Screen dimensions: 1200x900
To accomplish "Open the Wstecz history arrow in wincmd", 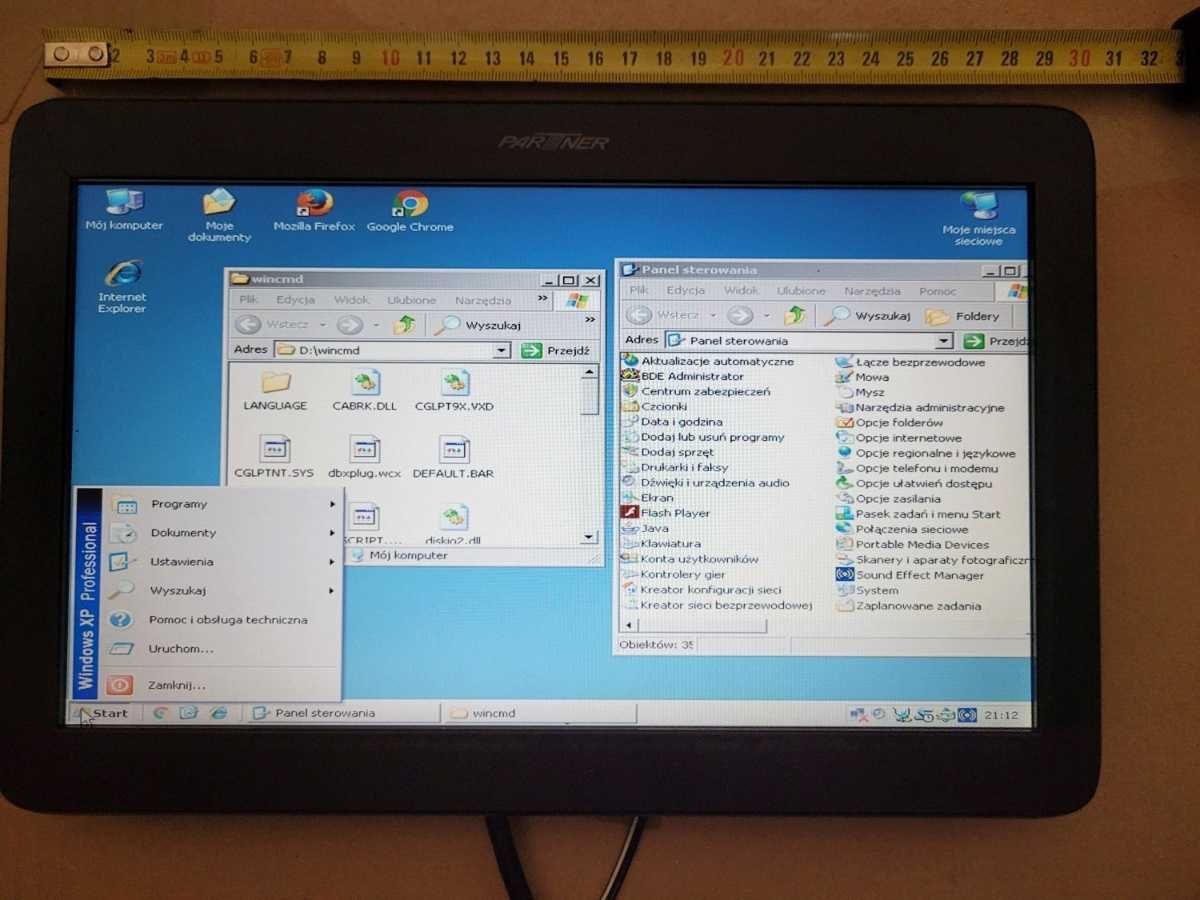I will click(322, 325).
